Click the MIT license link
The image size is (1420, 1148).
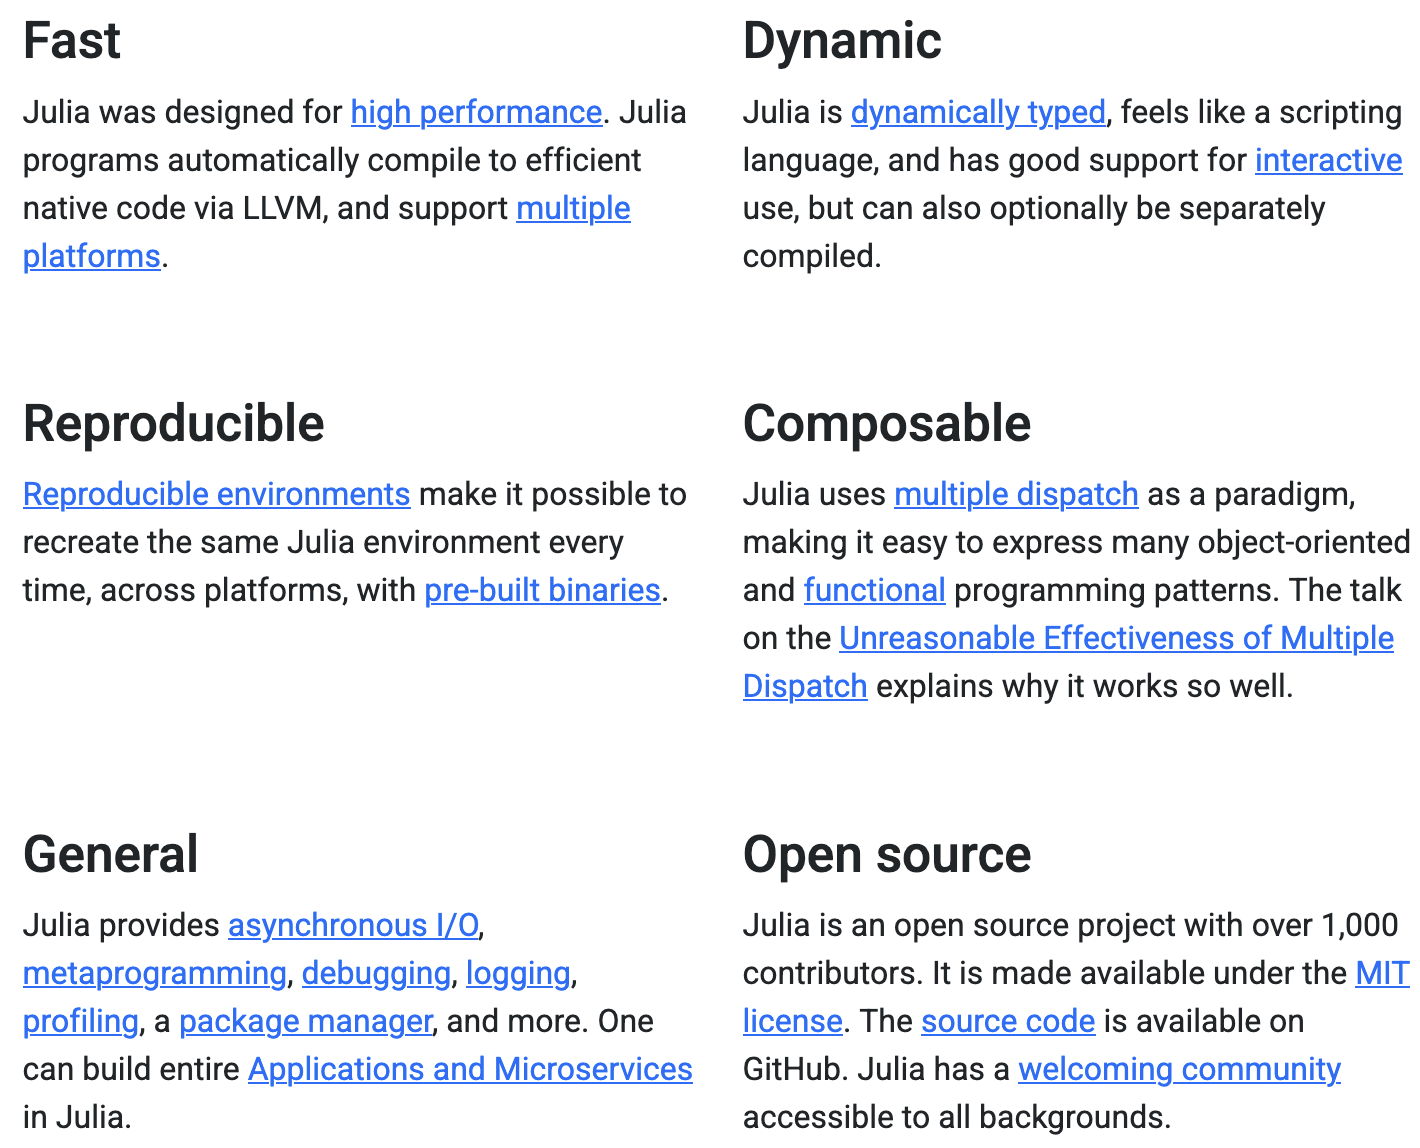coord(1381,973)
